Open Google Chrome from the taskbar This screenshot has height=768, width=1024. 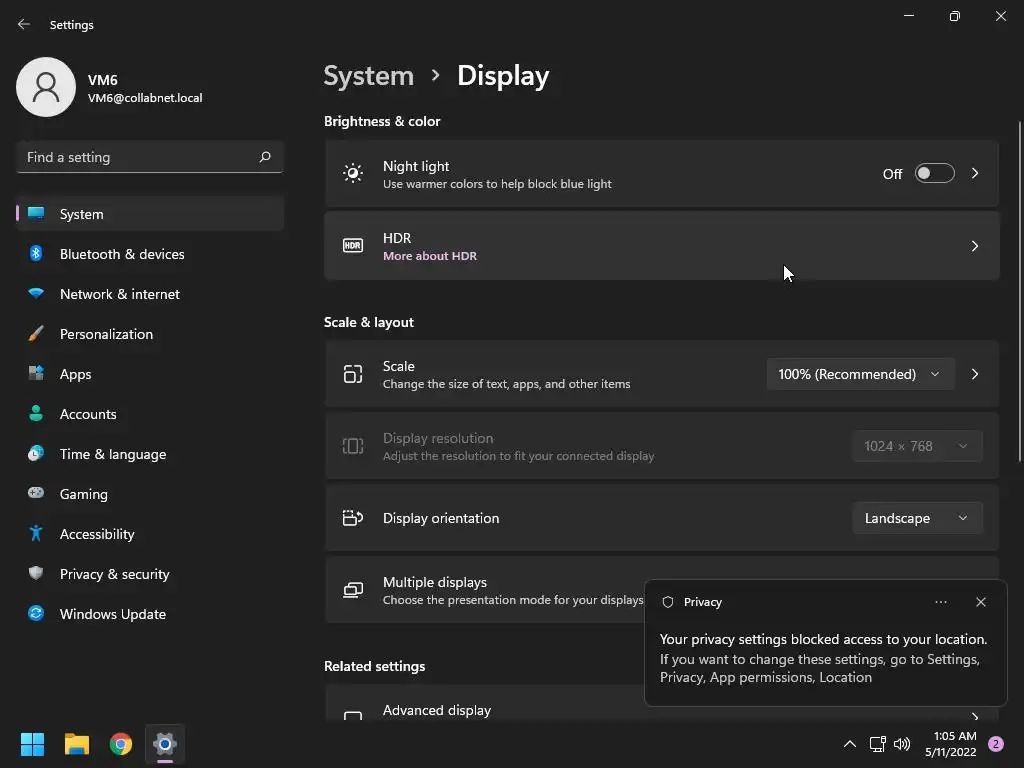[121, 744]
